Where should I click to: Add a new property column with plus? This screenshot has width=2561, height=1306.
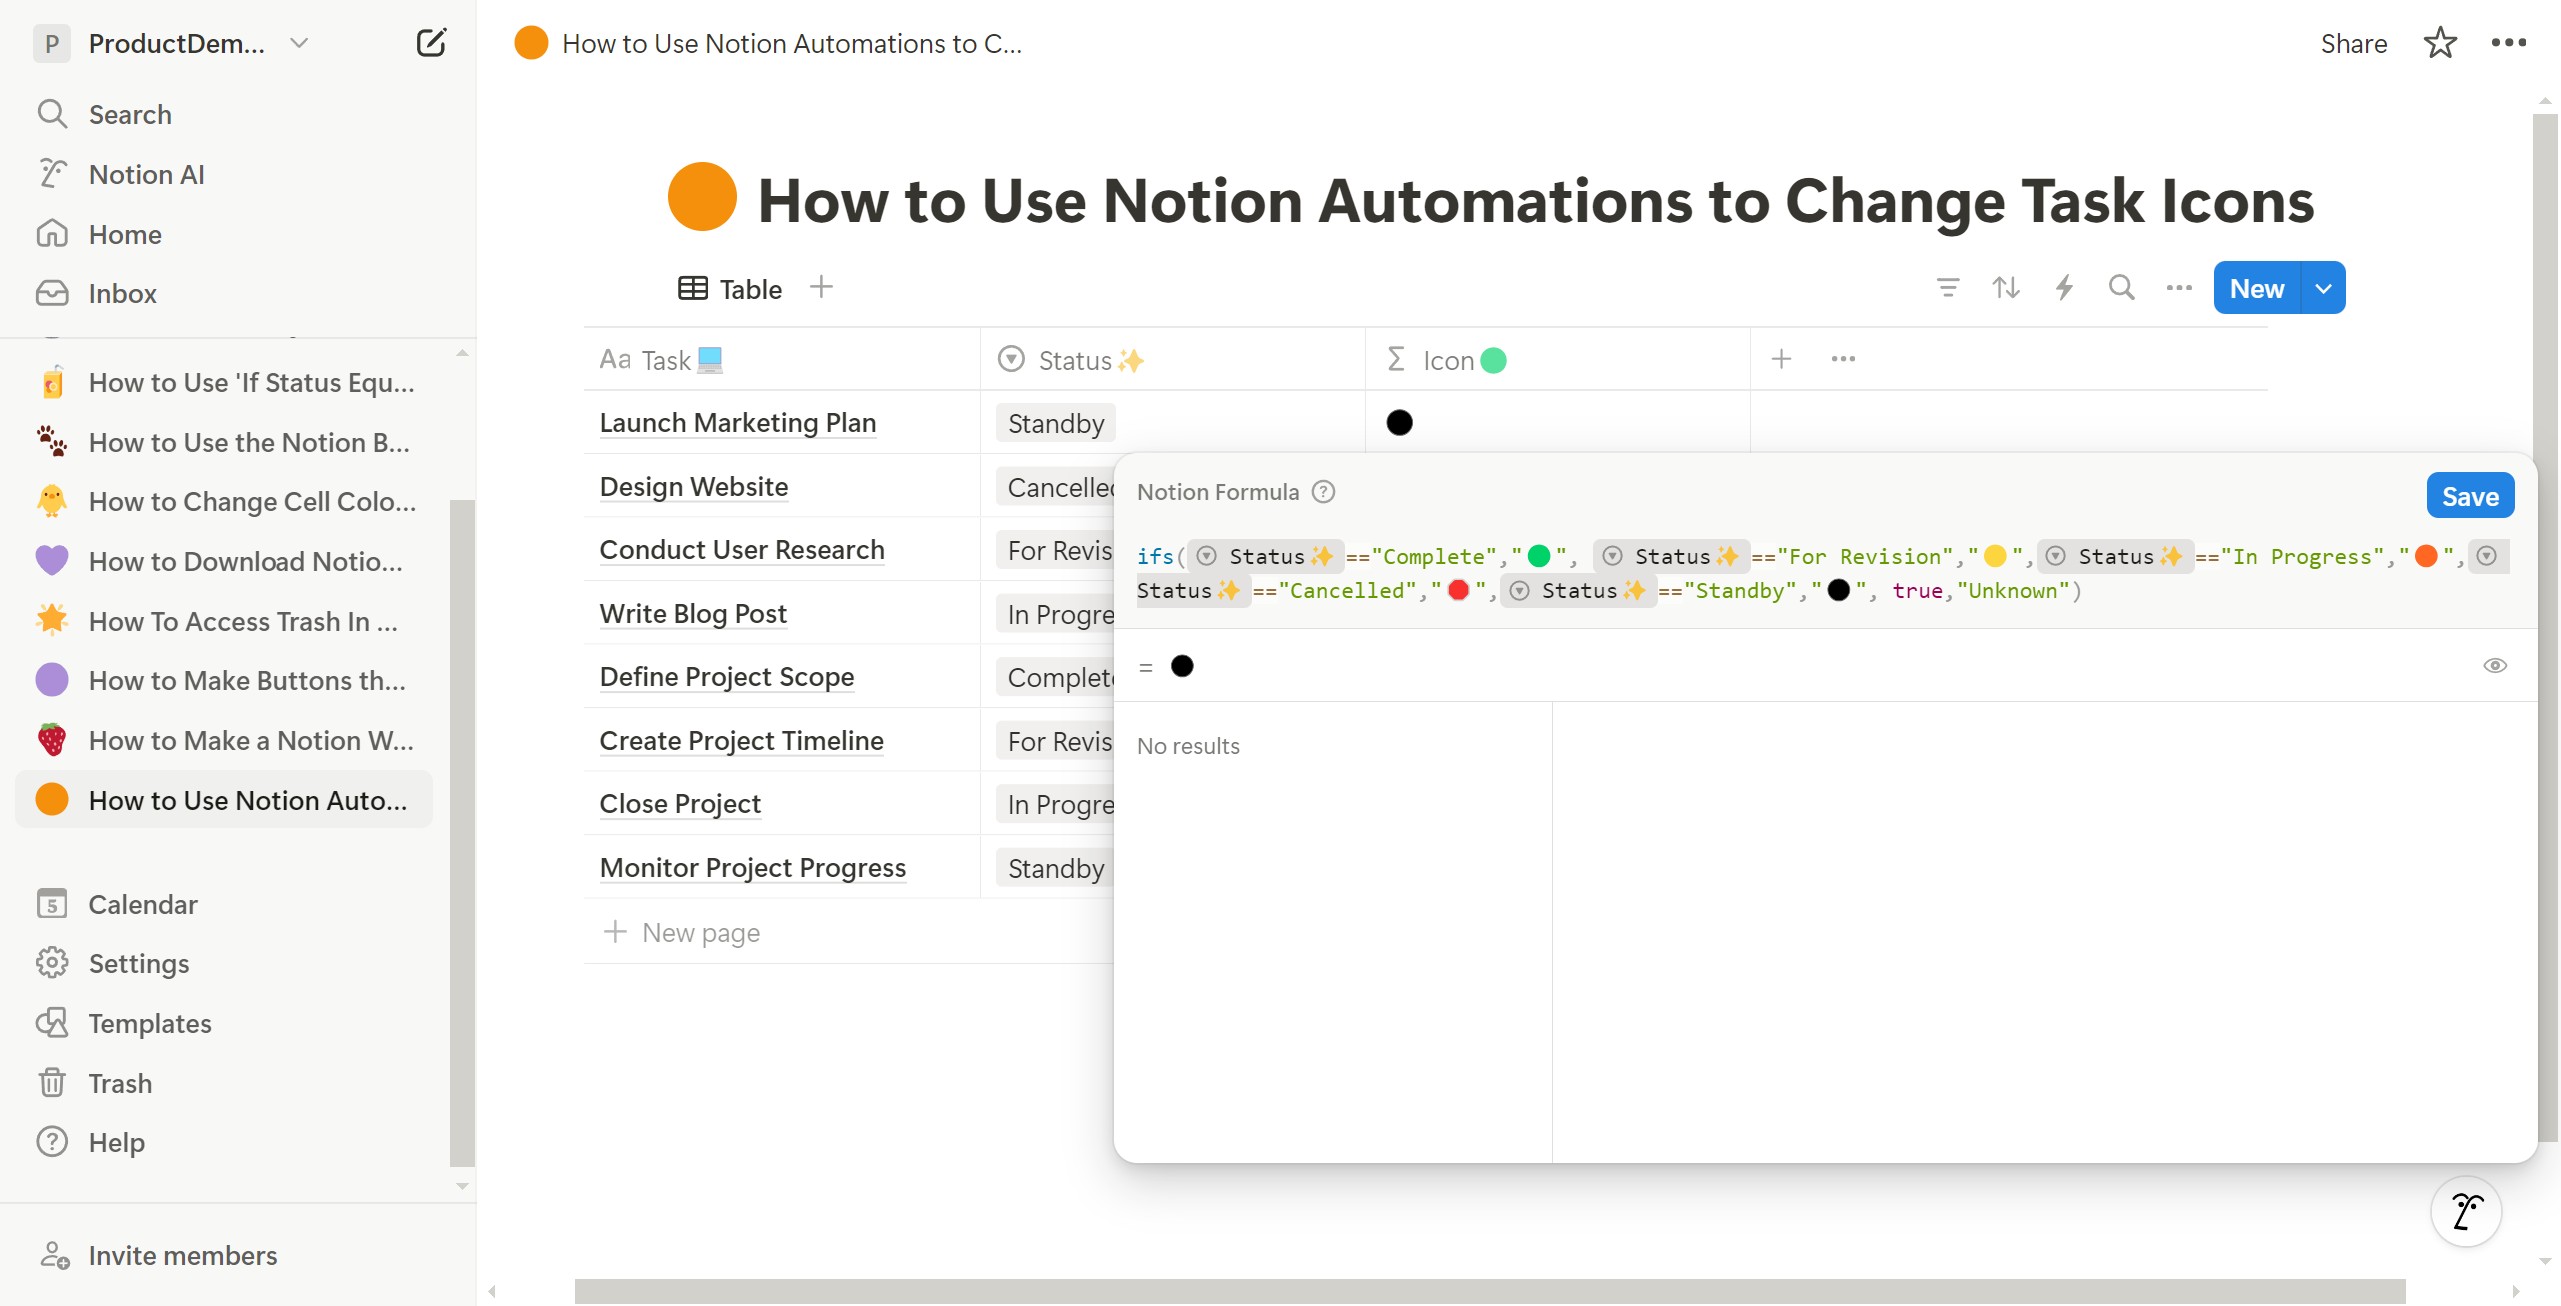pos(1781,358)
